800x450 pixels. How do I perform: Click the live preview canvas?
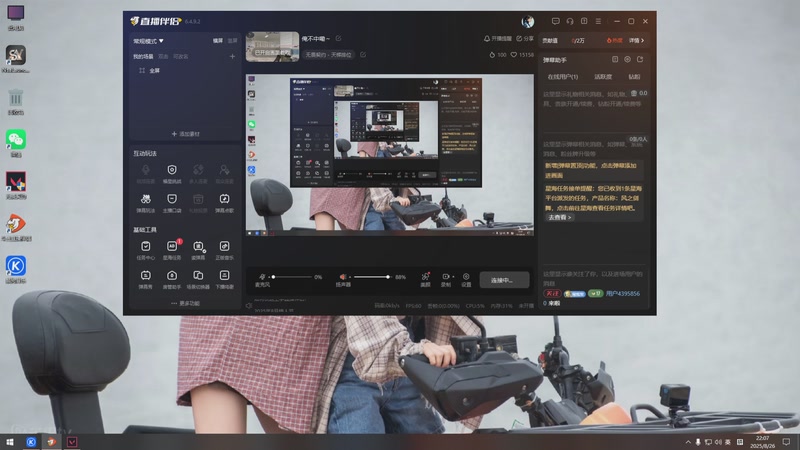(x=390, y=155)
